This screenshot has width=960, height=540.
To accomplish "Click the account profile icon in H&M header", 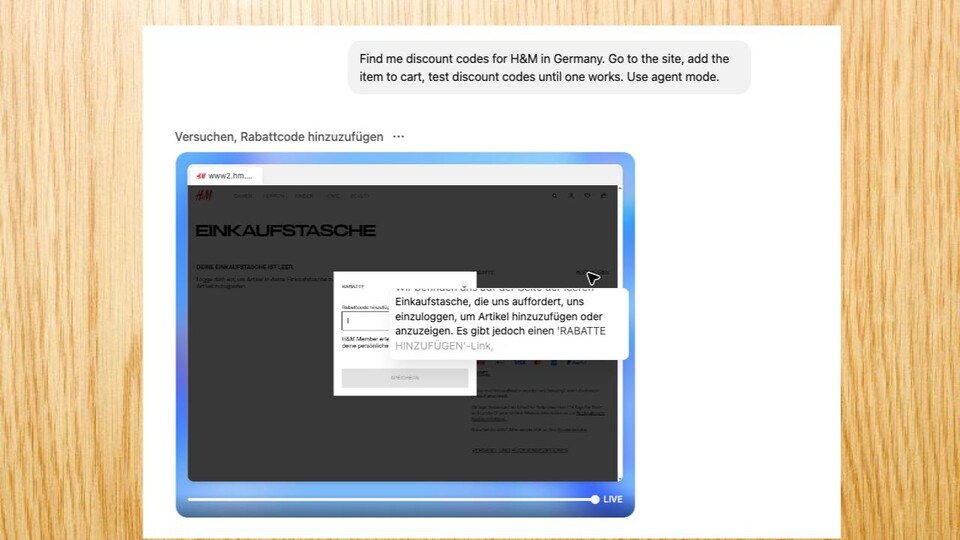I will [x=571, y=196].
